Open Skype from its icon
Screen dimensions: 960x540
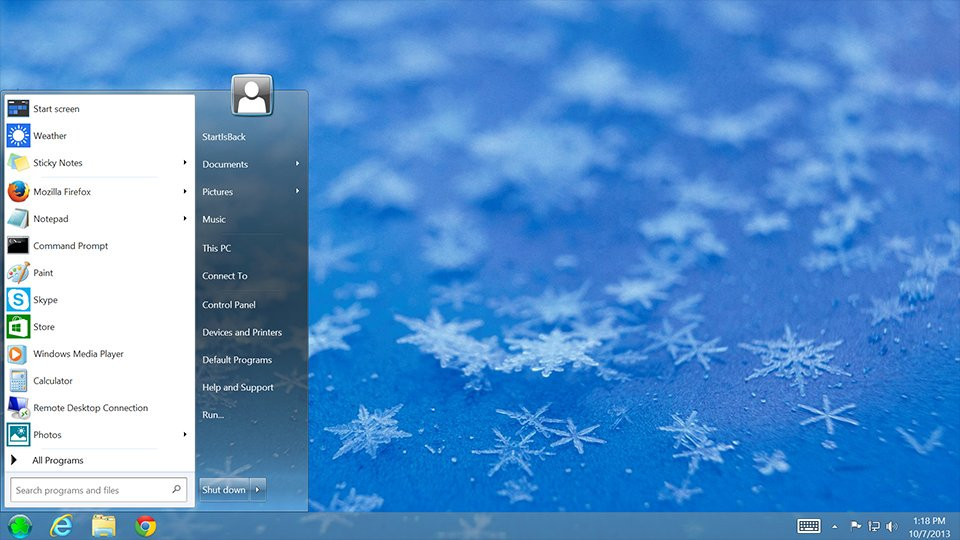pos(18,299)
